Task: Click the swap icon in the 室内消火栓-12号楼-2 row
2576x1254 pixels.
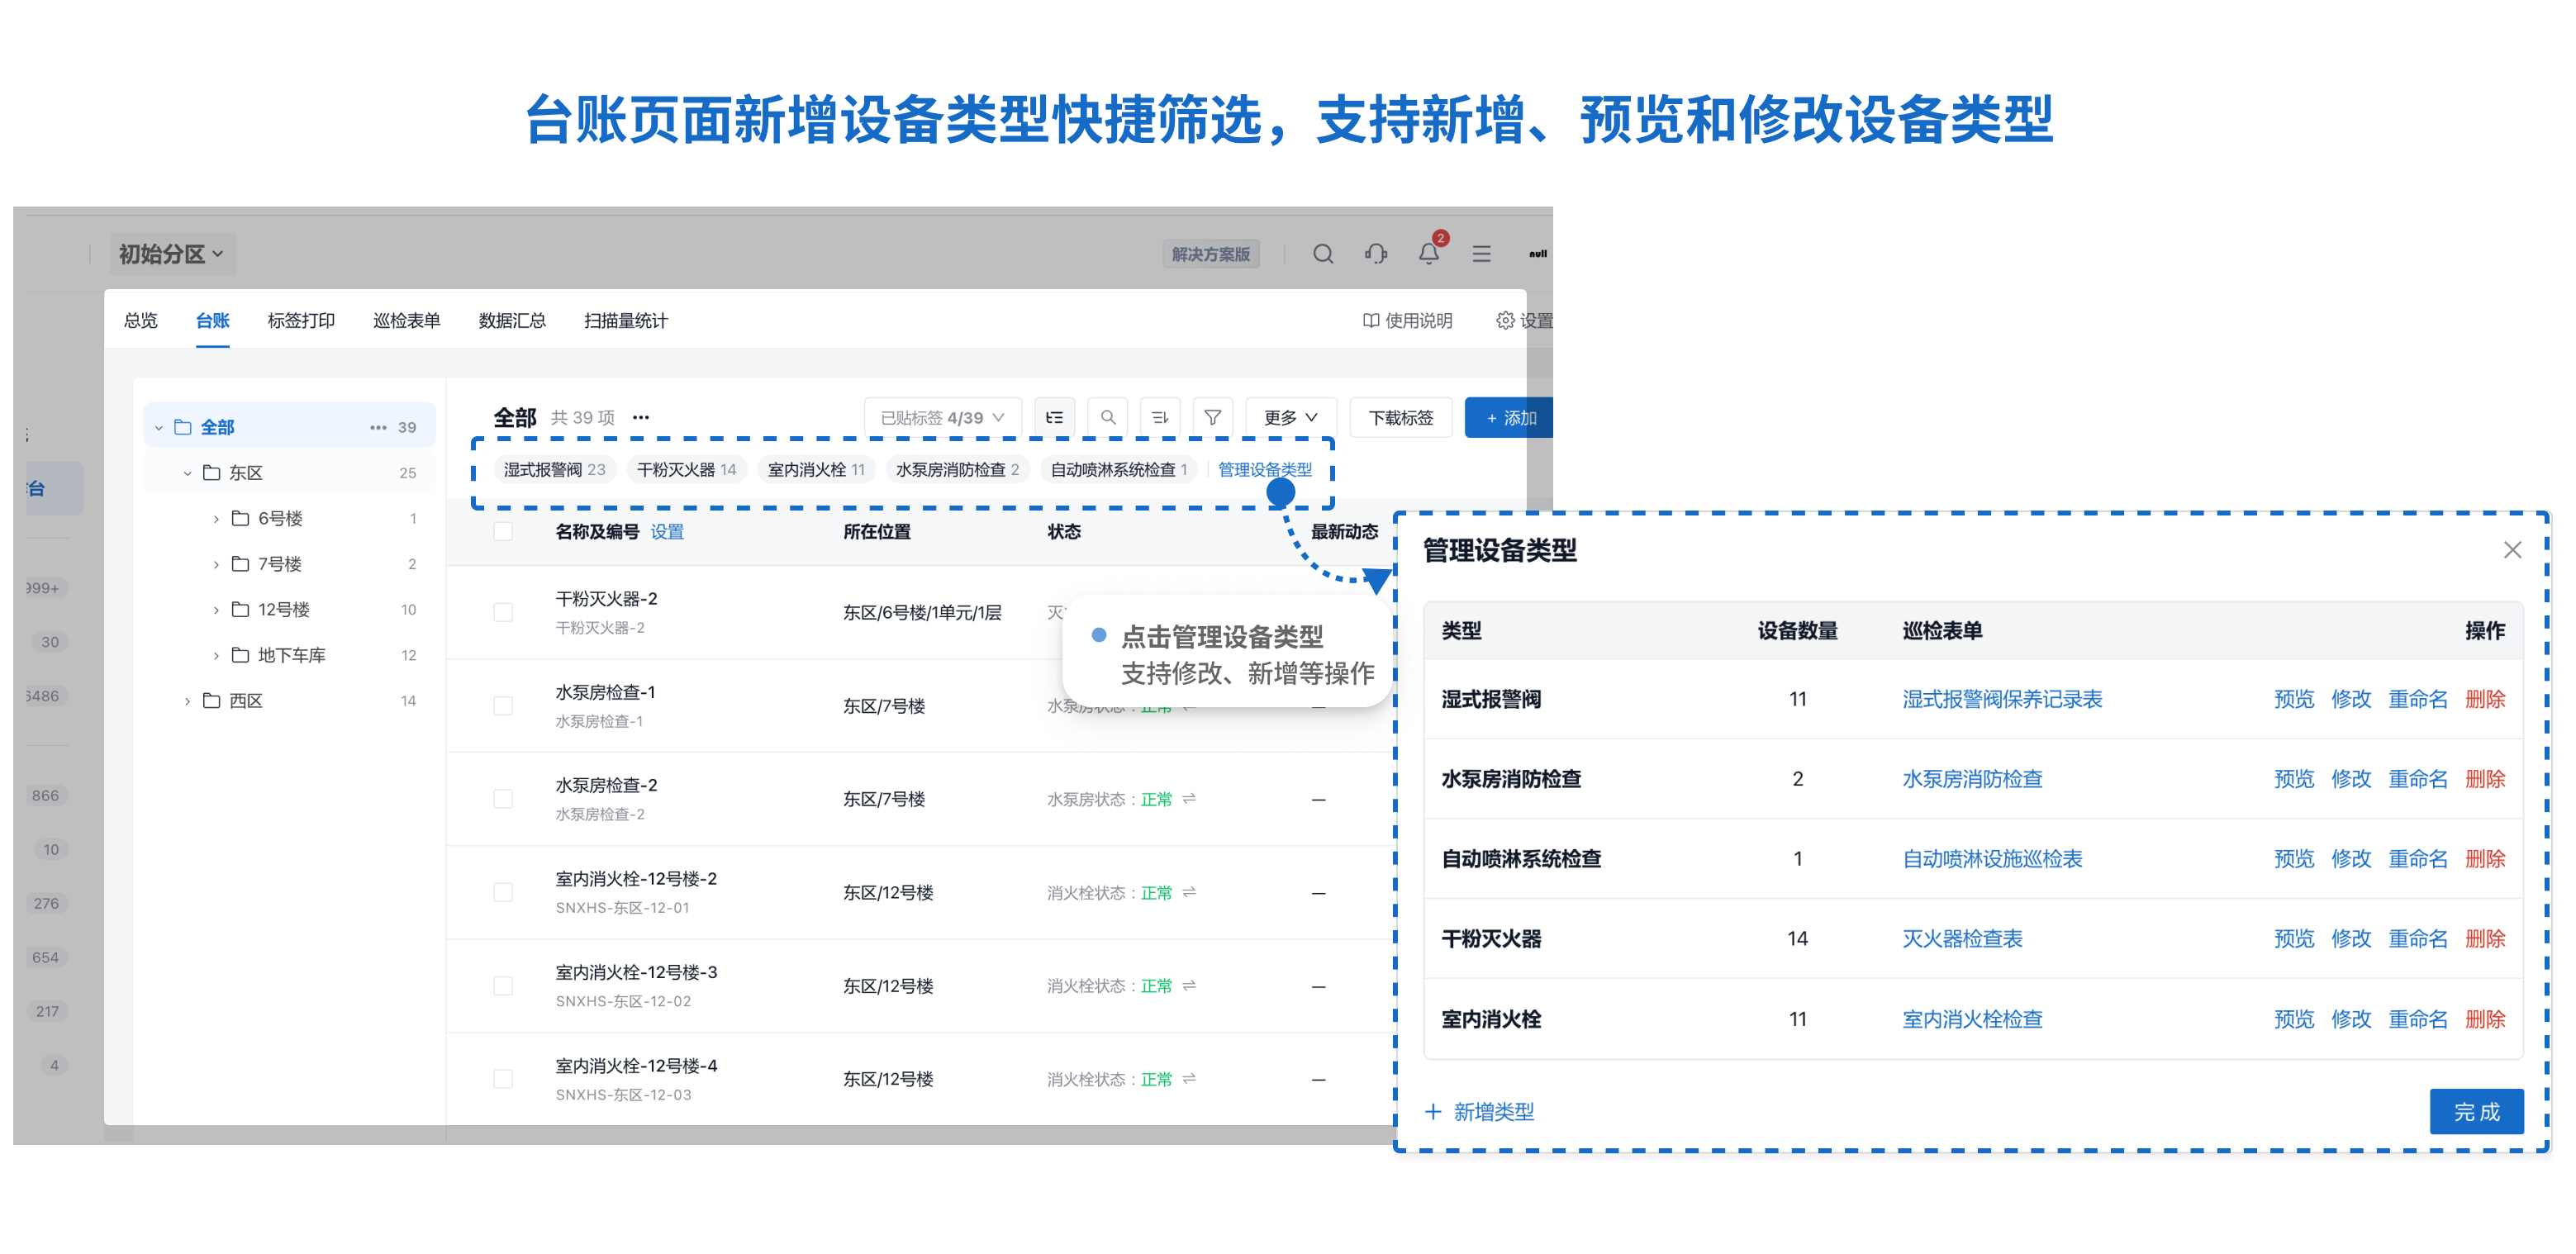Action: click(1189, 893)
